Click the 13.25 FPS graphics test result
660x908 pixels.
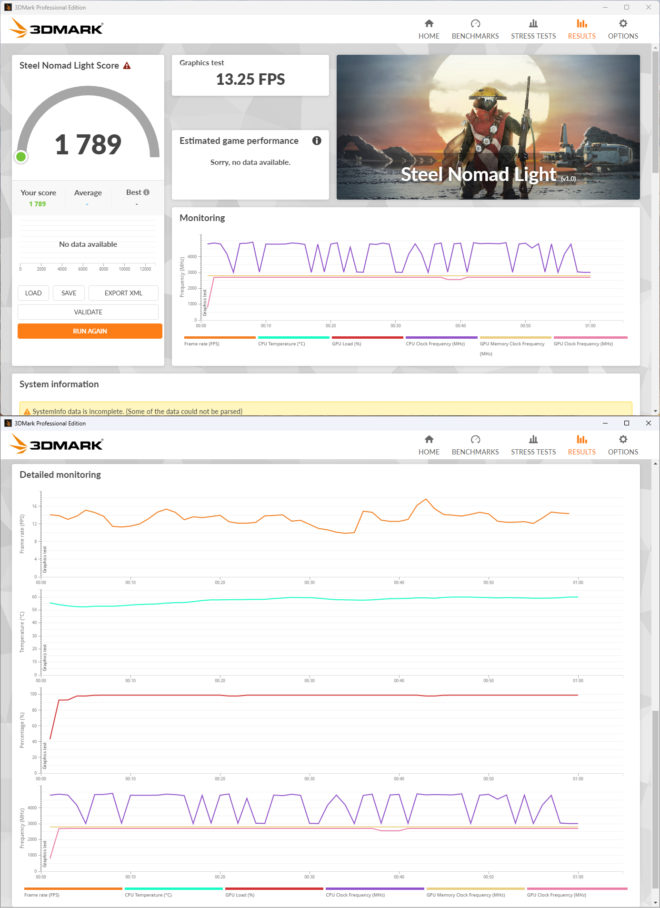click(250, 79)
